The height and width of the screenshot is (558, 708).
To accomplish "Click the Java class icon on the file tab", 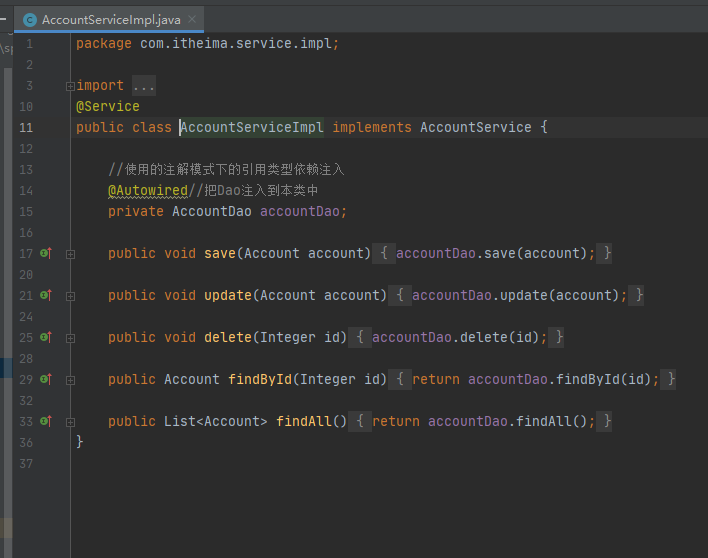I will (30, 19).
